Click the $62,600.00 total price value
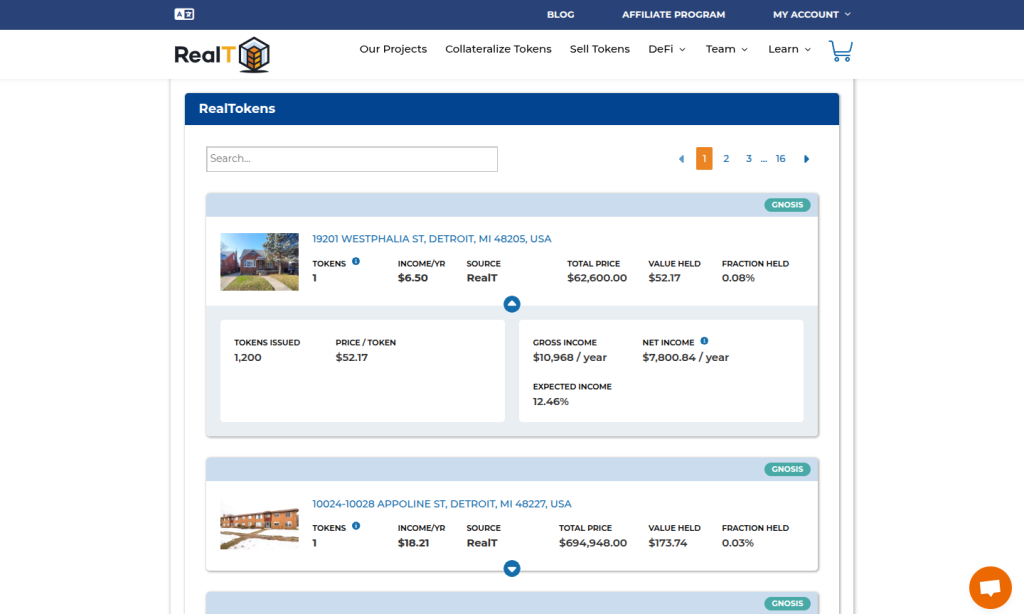The width and height of the screenshot is (1024, 614). 597,278
